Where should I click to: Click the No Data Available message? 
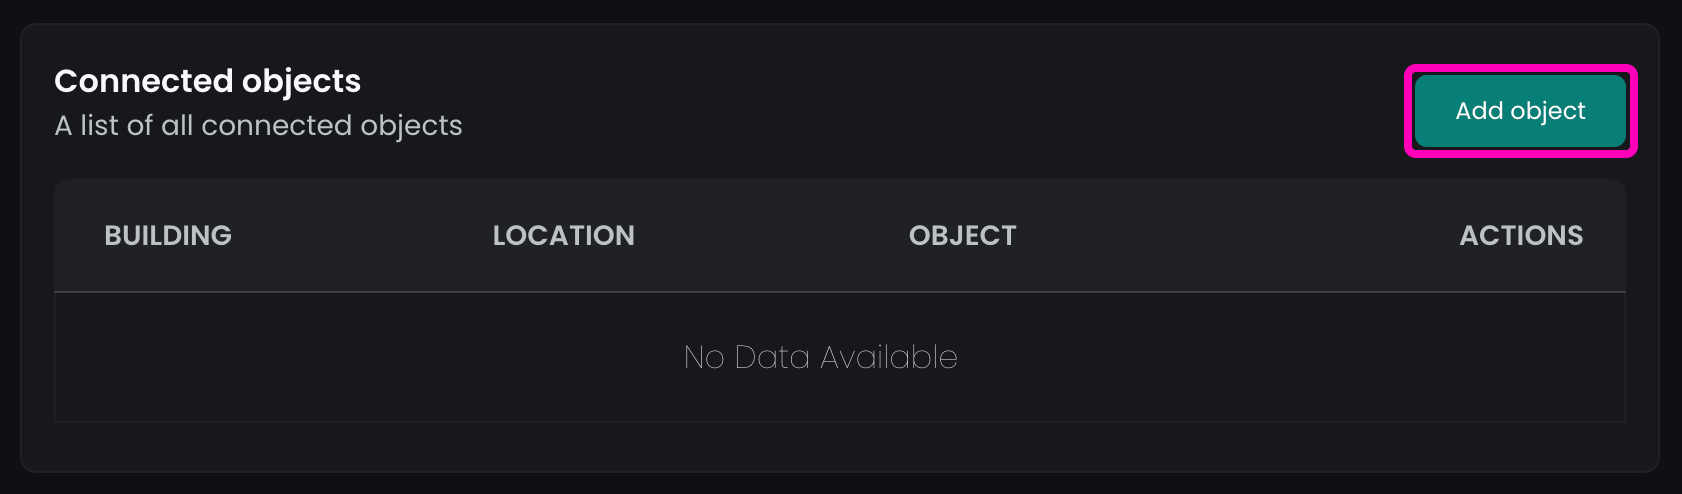(x=820, y=357)
